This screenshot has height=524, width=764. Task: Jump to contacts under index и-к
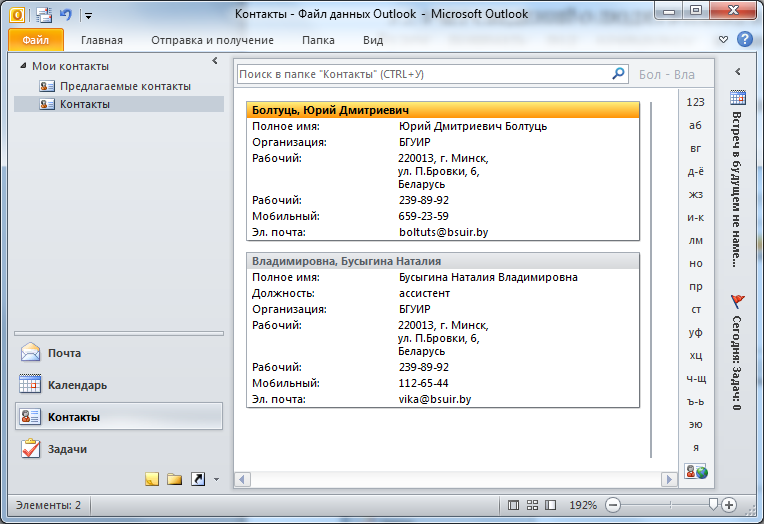(695, 217)
